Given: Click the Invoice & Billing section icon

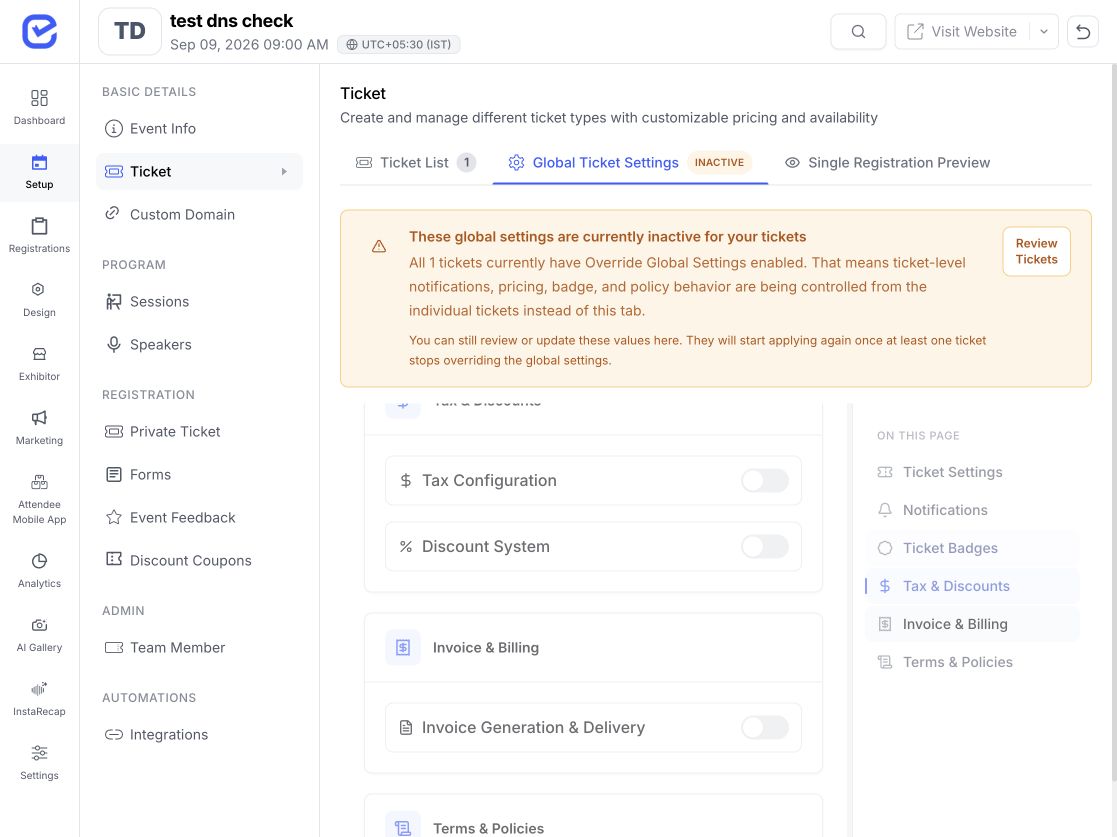Looking at the screenshot, I should pos(403,648).
